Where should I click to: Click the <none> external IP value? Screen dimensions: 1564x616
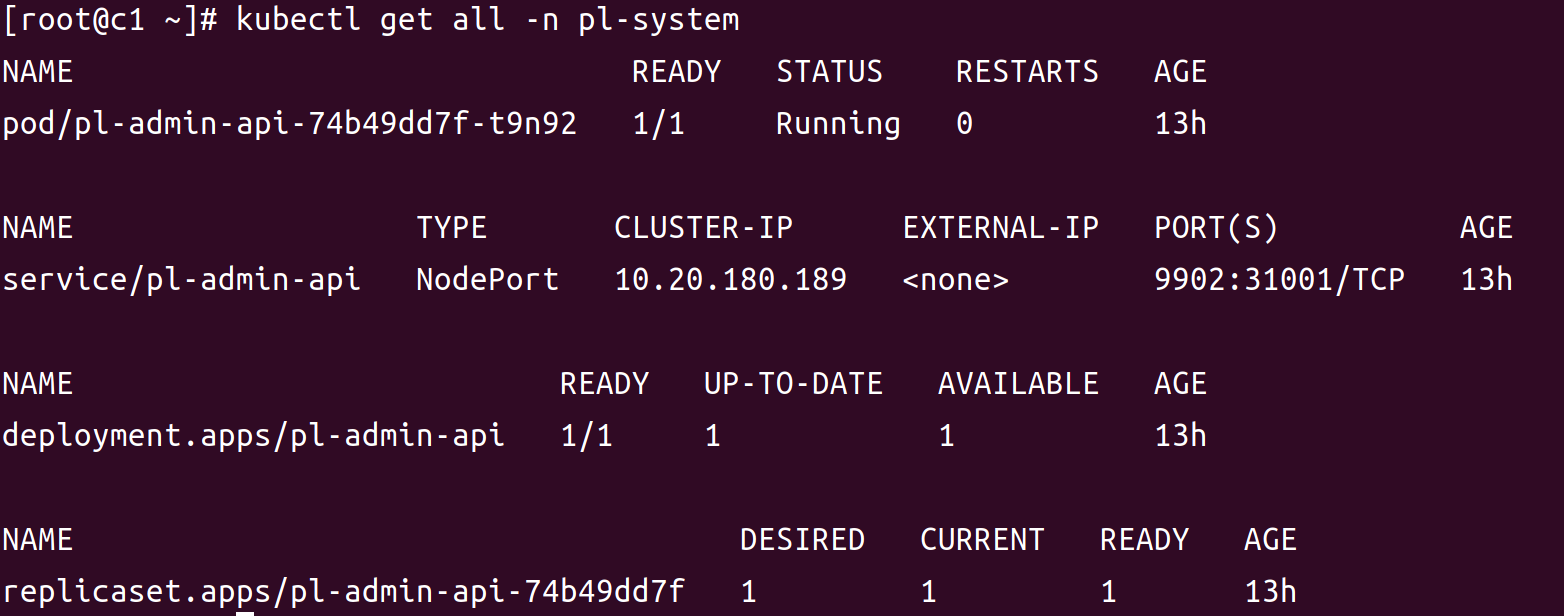955,280
